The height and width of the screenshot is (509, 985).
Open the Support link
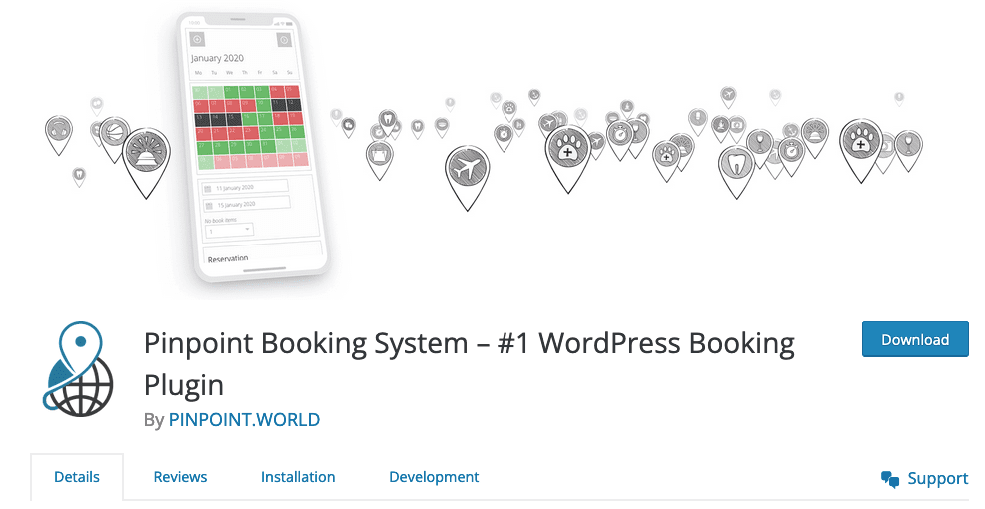pos(924,479)
